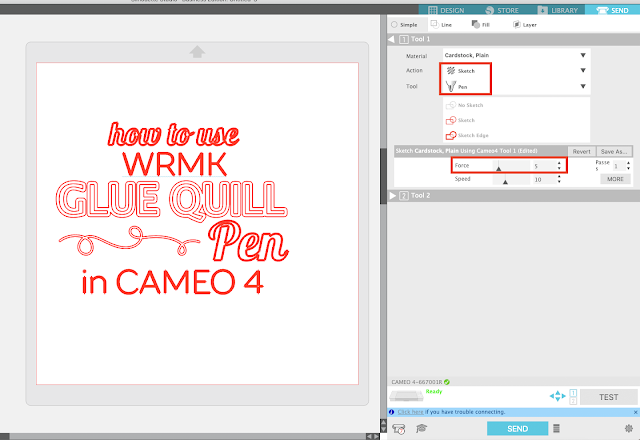Viewport: 640px width, 440px height.
Task: Select the No Sketch option icon
Action: (451, 105)
